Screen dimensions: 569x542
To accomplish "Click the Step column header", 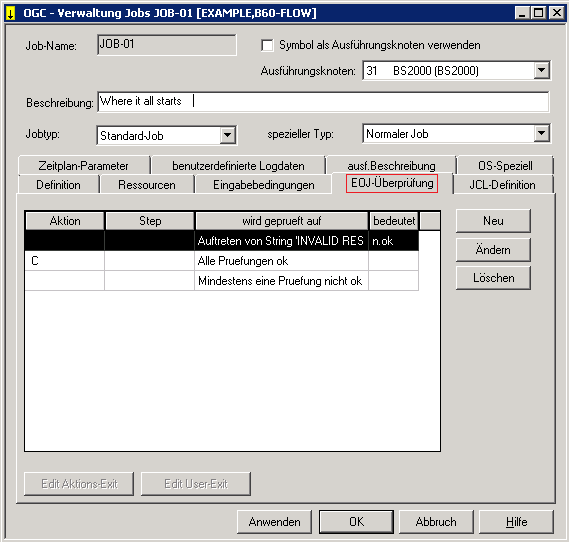I will pyautogui.click(x=150, y=221).
